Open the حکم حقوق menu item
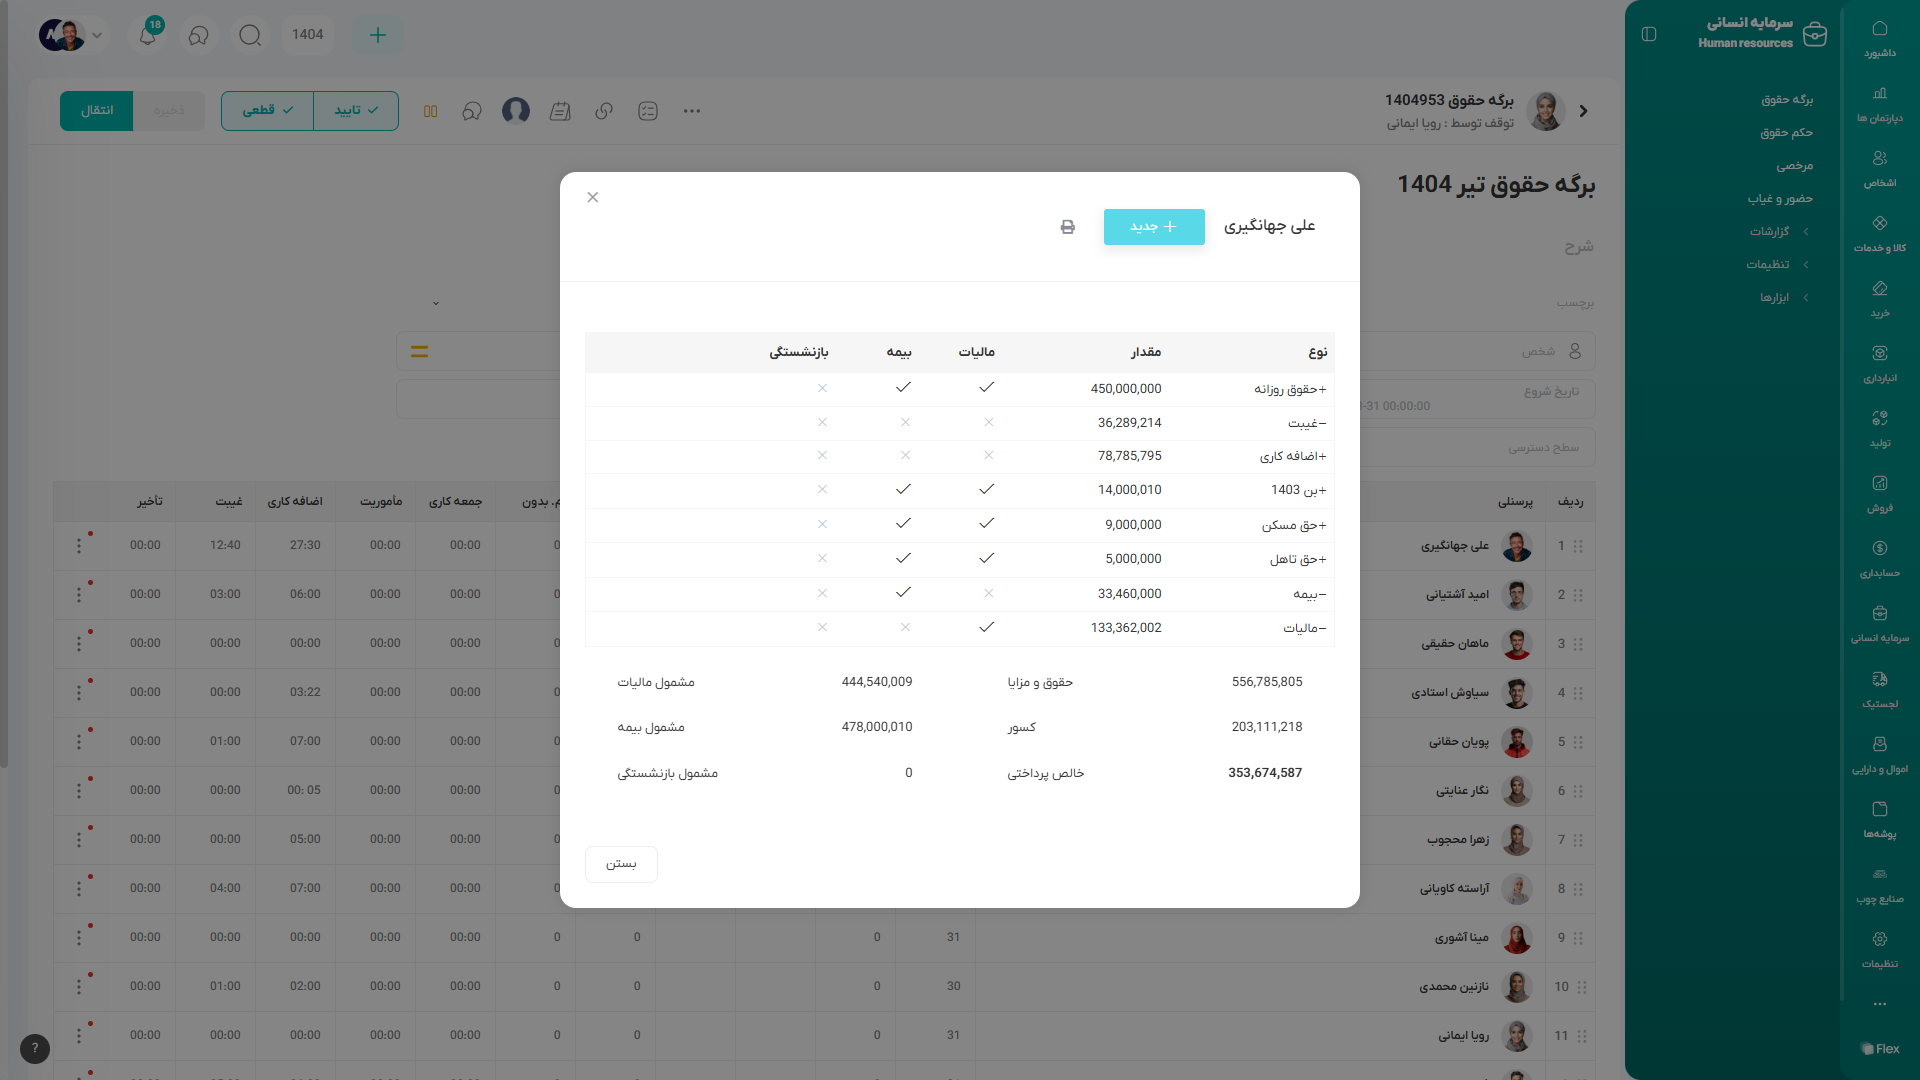This screenshot has width=1920, height=1080. click(x=1786, y=133)
